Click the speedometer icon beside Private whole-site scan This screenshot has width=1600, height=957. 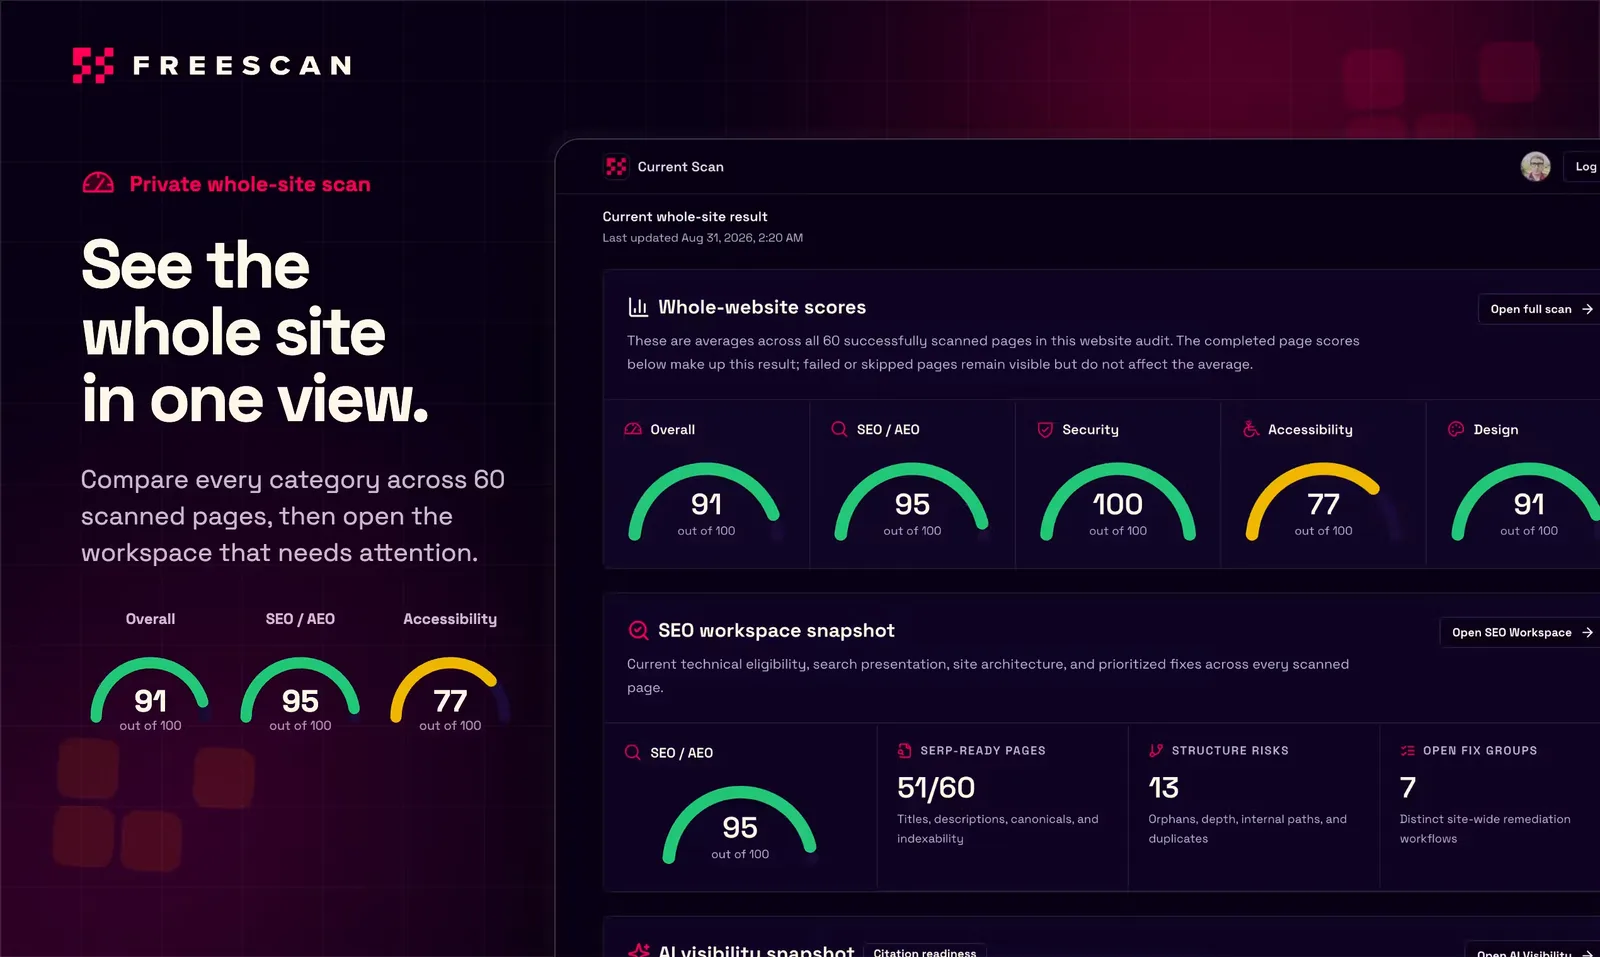tap(98, 183)
